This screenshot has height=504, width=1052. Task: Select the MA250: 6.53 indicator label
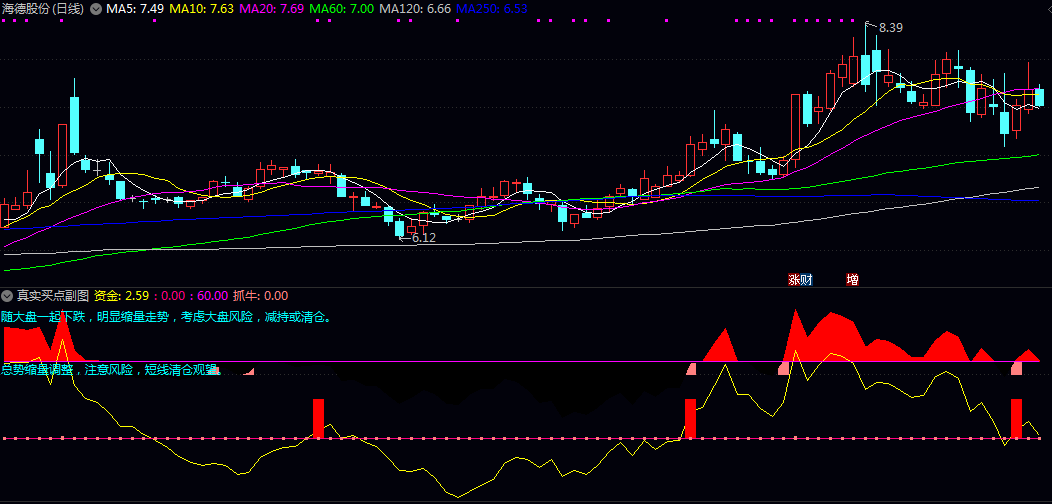coord(491,9)
